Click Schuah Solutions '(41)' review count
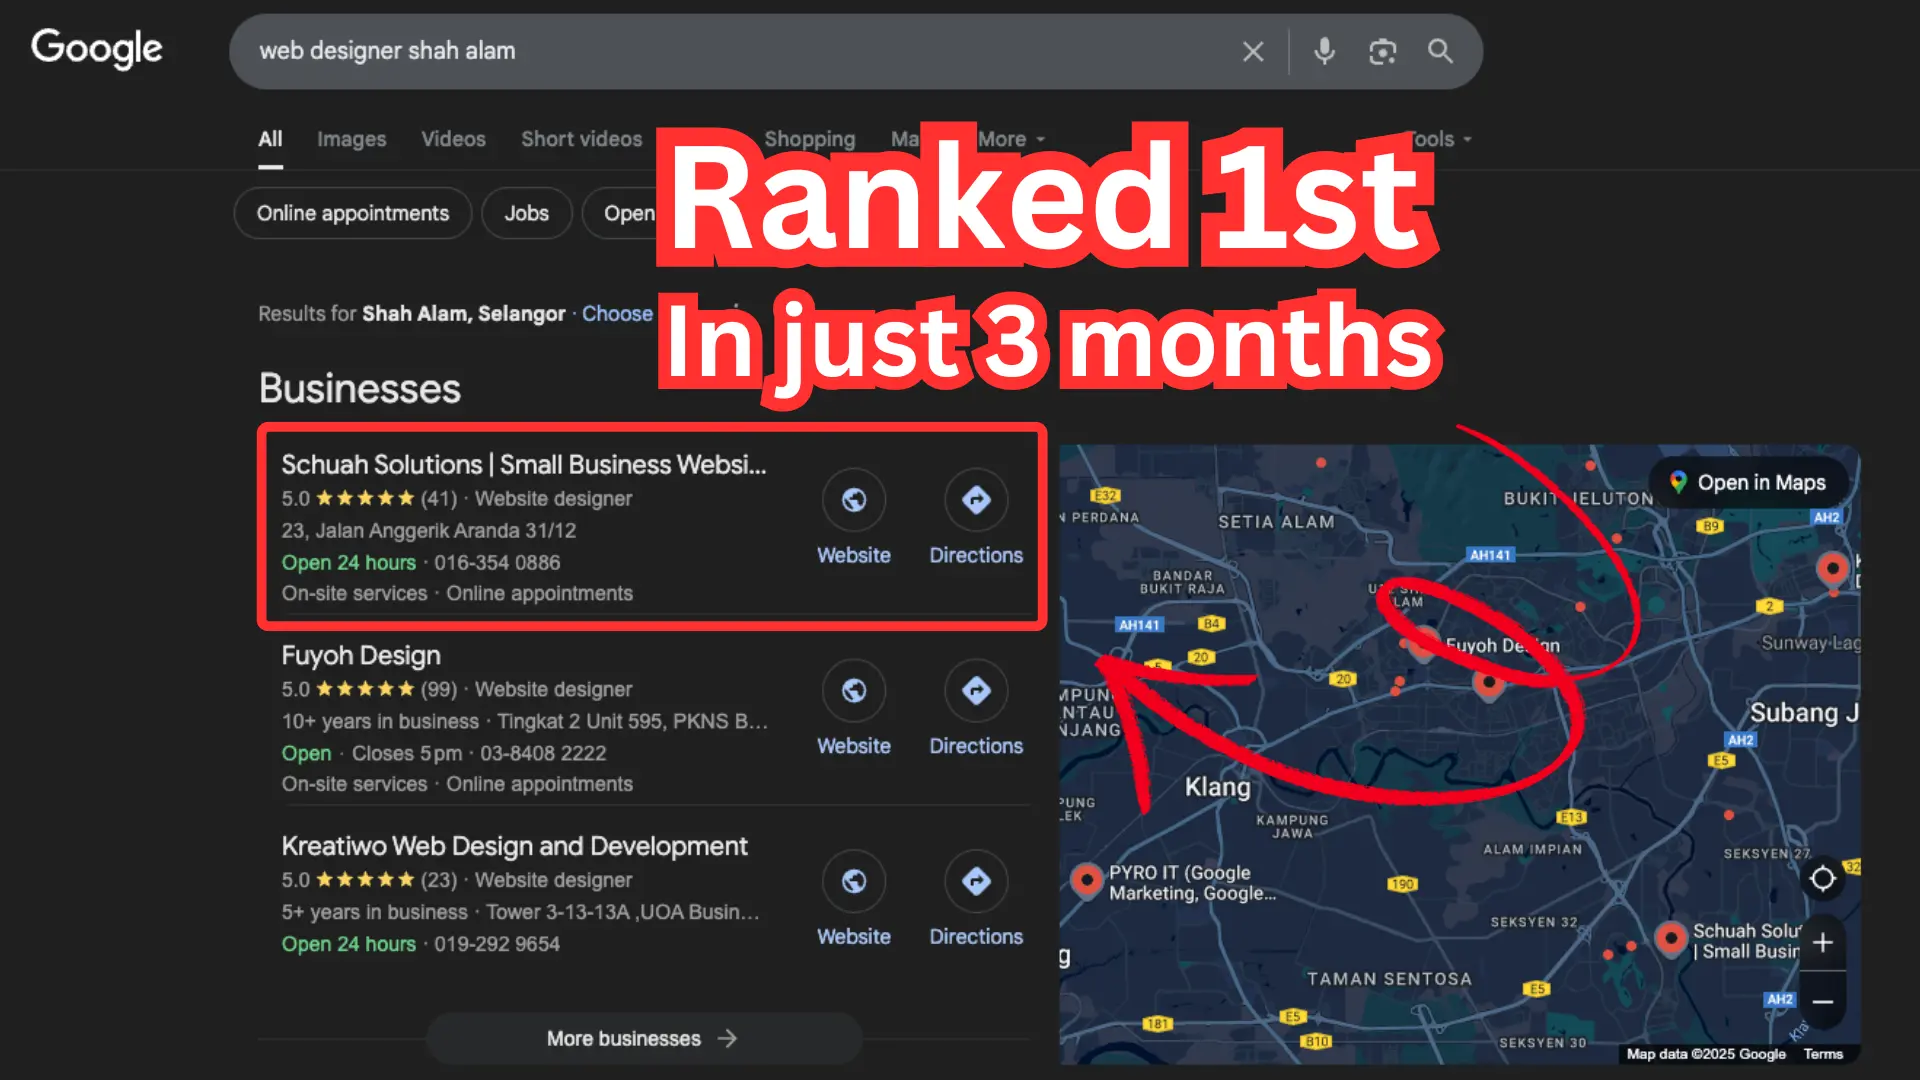Viewport: 1920px width, 1080px height. pos(438,499)
